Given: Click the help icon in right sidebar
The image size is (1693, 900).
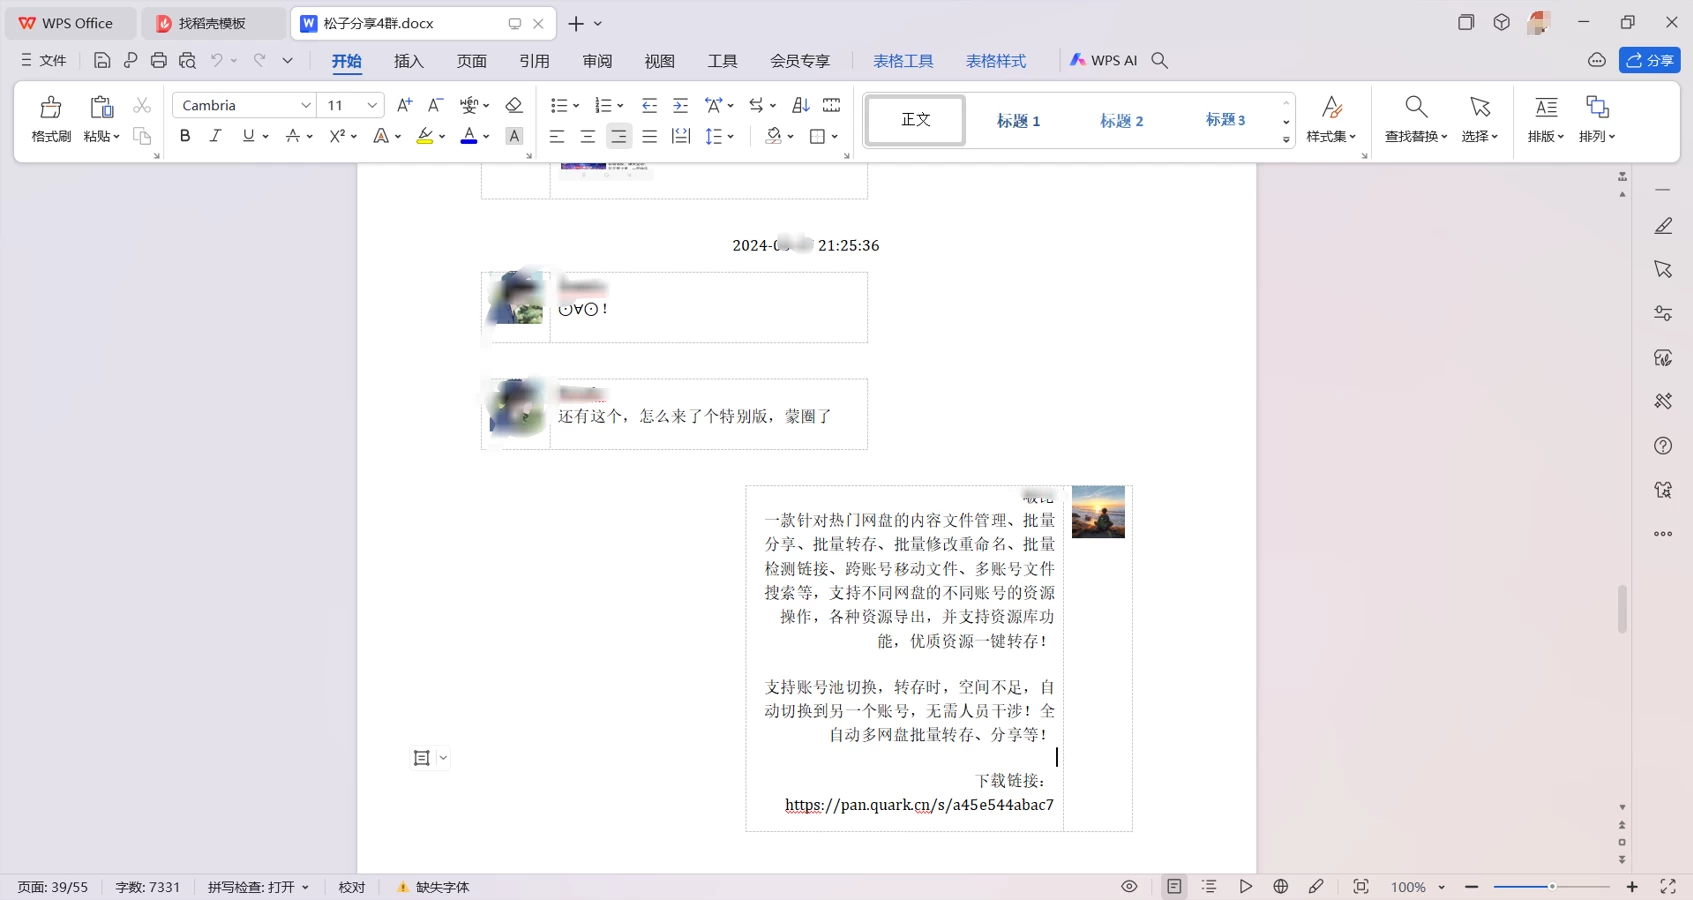Looking at the screenshot, I should (x=1662, y=446).
